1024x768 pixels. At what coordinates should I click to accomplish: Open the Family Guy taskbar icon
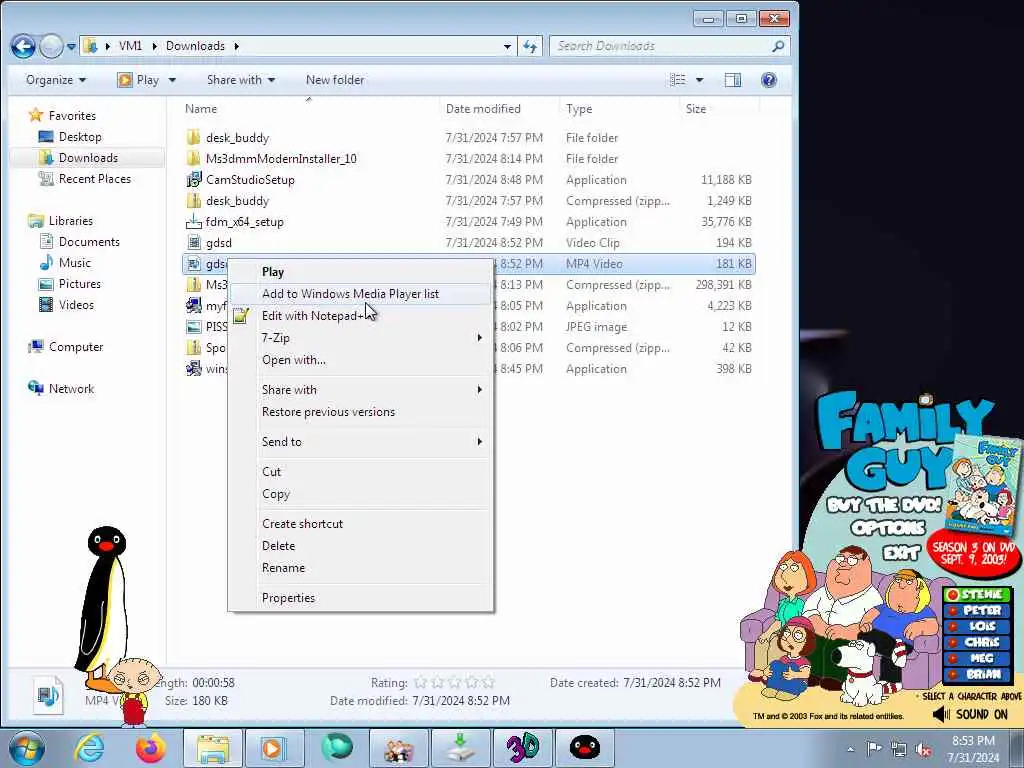(398, 748)
